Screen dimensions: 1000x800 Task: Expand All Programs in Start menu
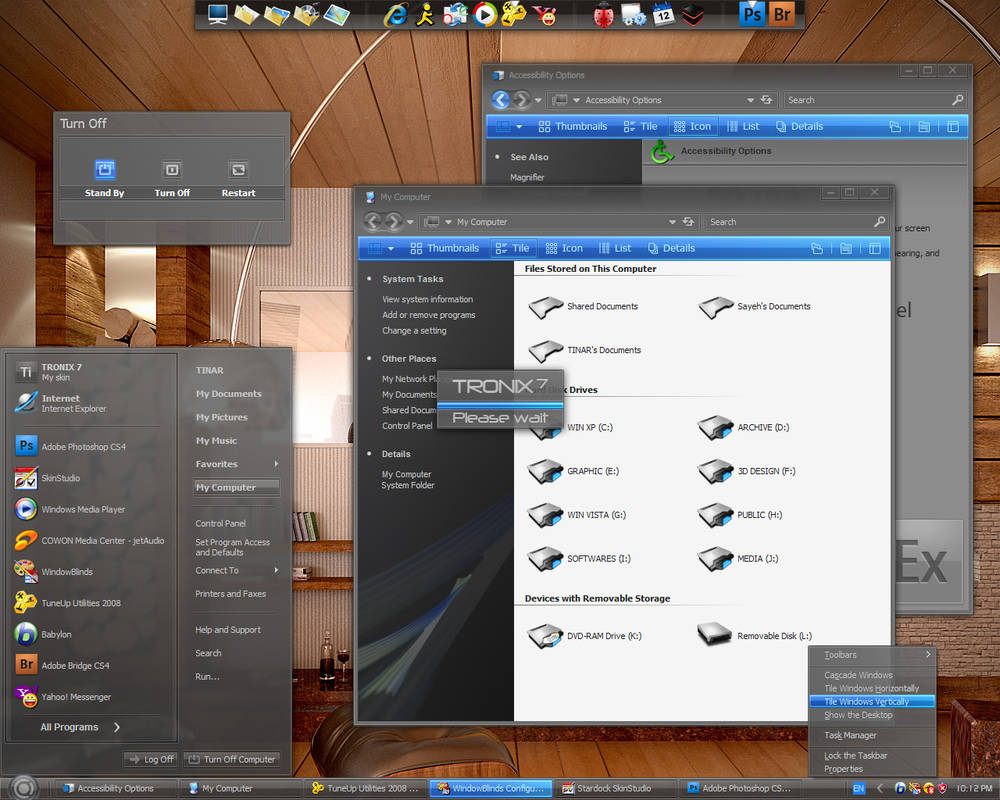pos(80,727)
